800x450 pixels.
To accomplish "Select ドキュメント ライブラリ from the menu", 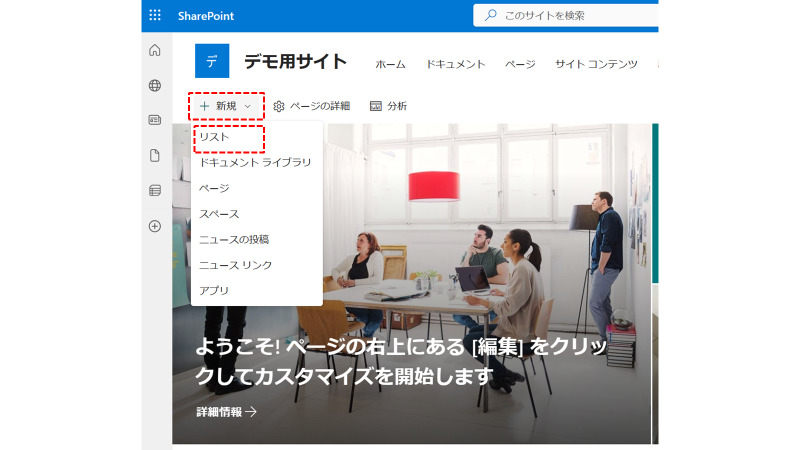I will [x=257, y=162].
